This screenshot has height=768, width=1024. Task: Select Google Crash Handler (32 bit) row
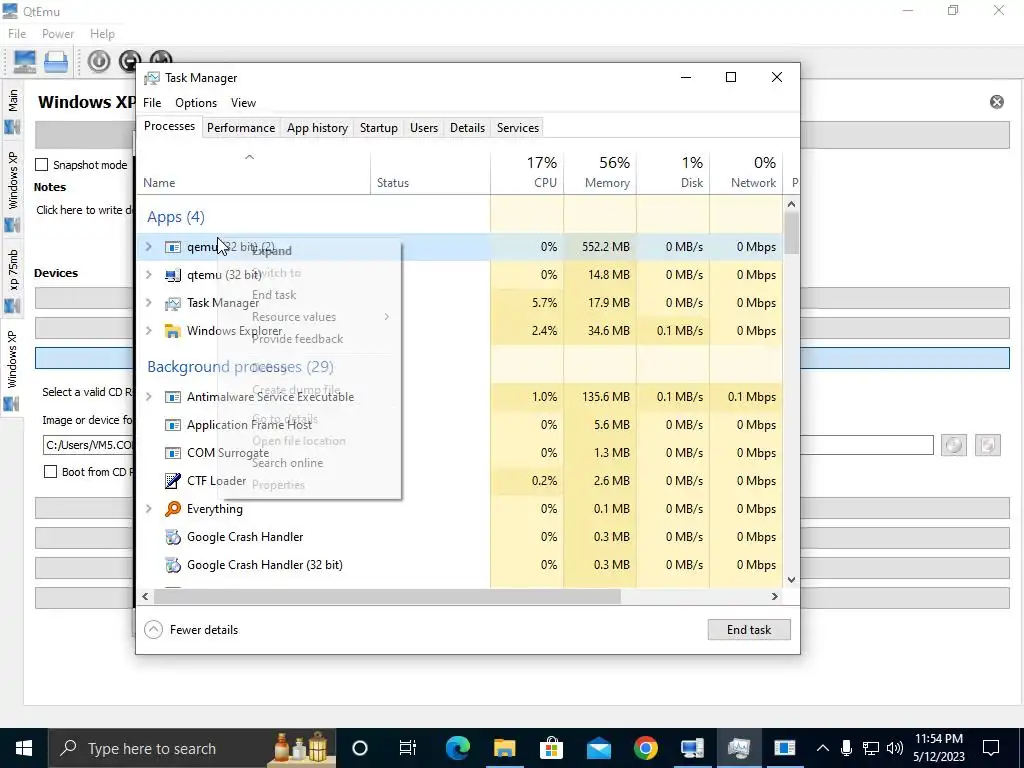click(x=459, y=565)
